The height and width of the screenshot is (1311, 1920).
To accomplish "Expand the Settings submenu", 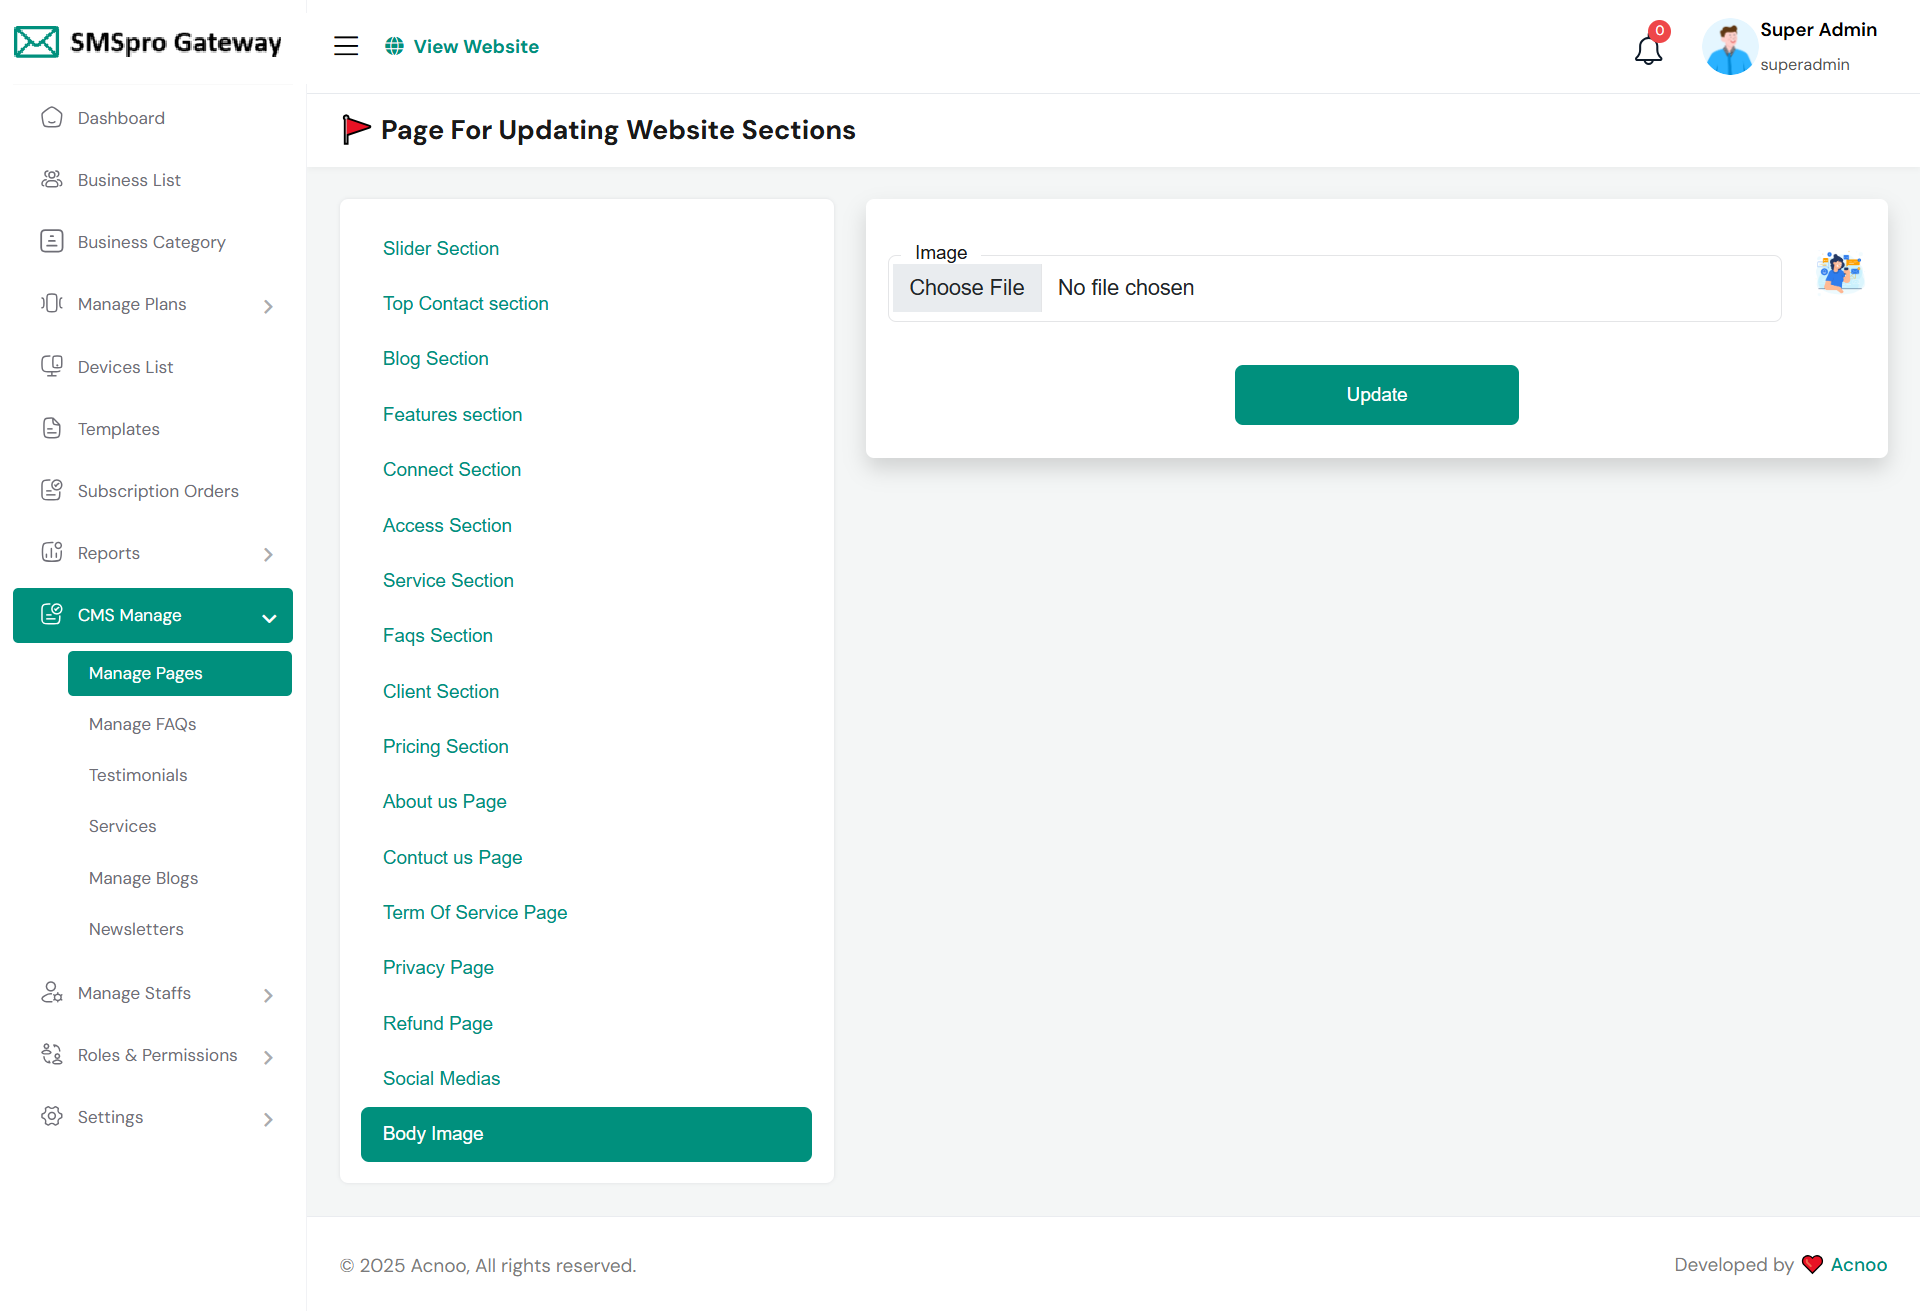I will [x=268, y=1119].
